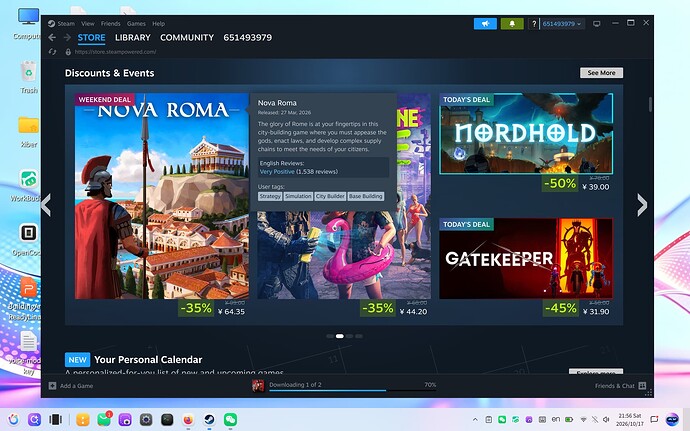Click the See More button

click(601, 73)
